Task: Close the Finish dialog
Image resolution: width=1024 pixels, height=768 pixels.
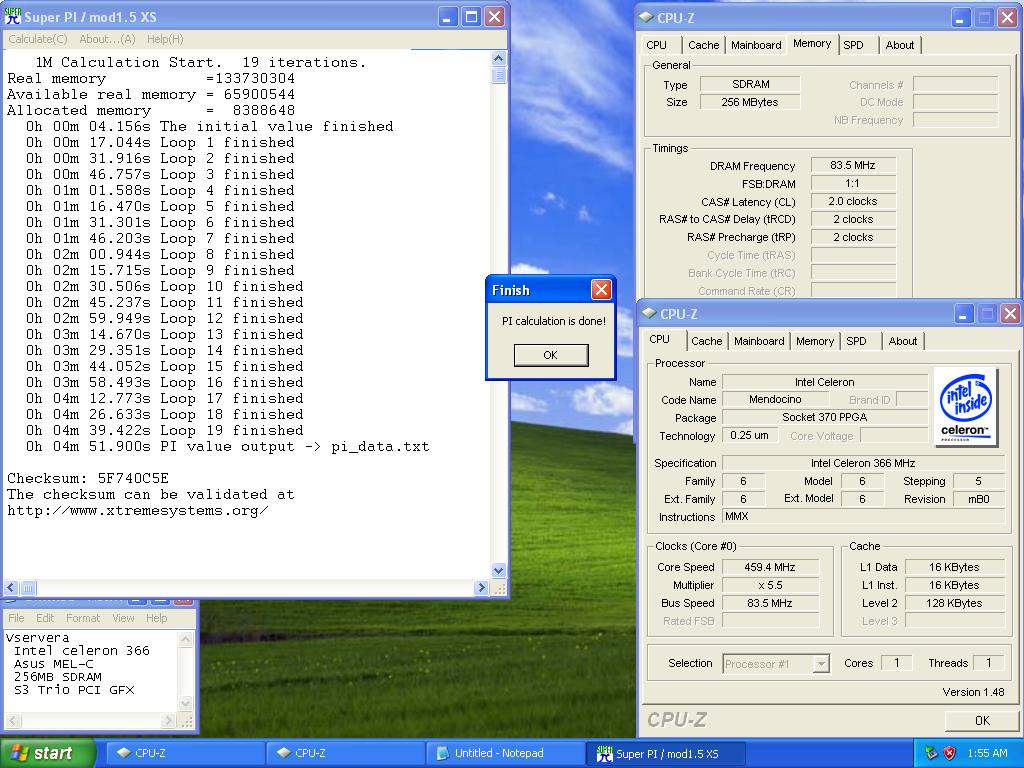Action: (x=601, y=289)
